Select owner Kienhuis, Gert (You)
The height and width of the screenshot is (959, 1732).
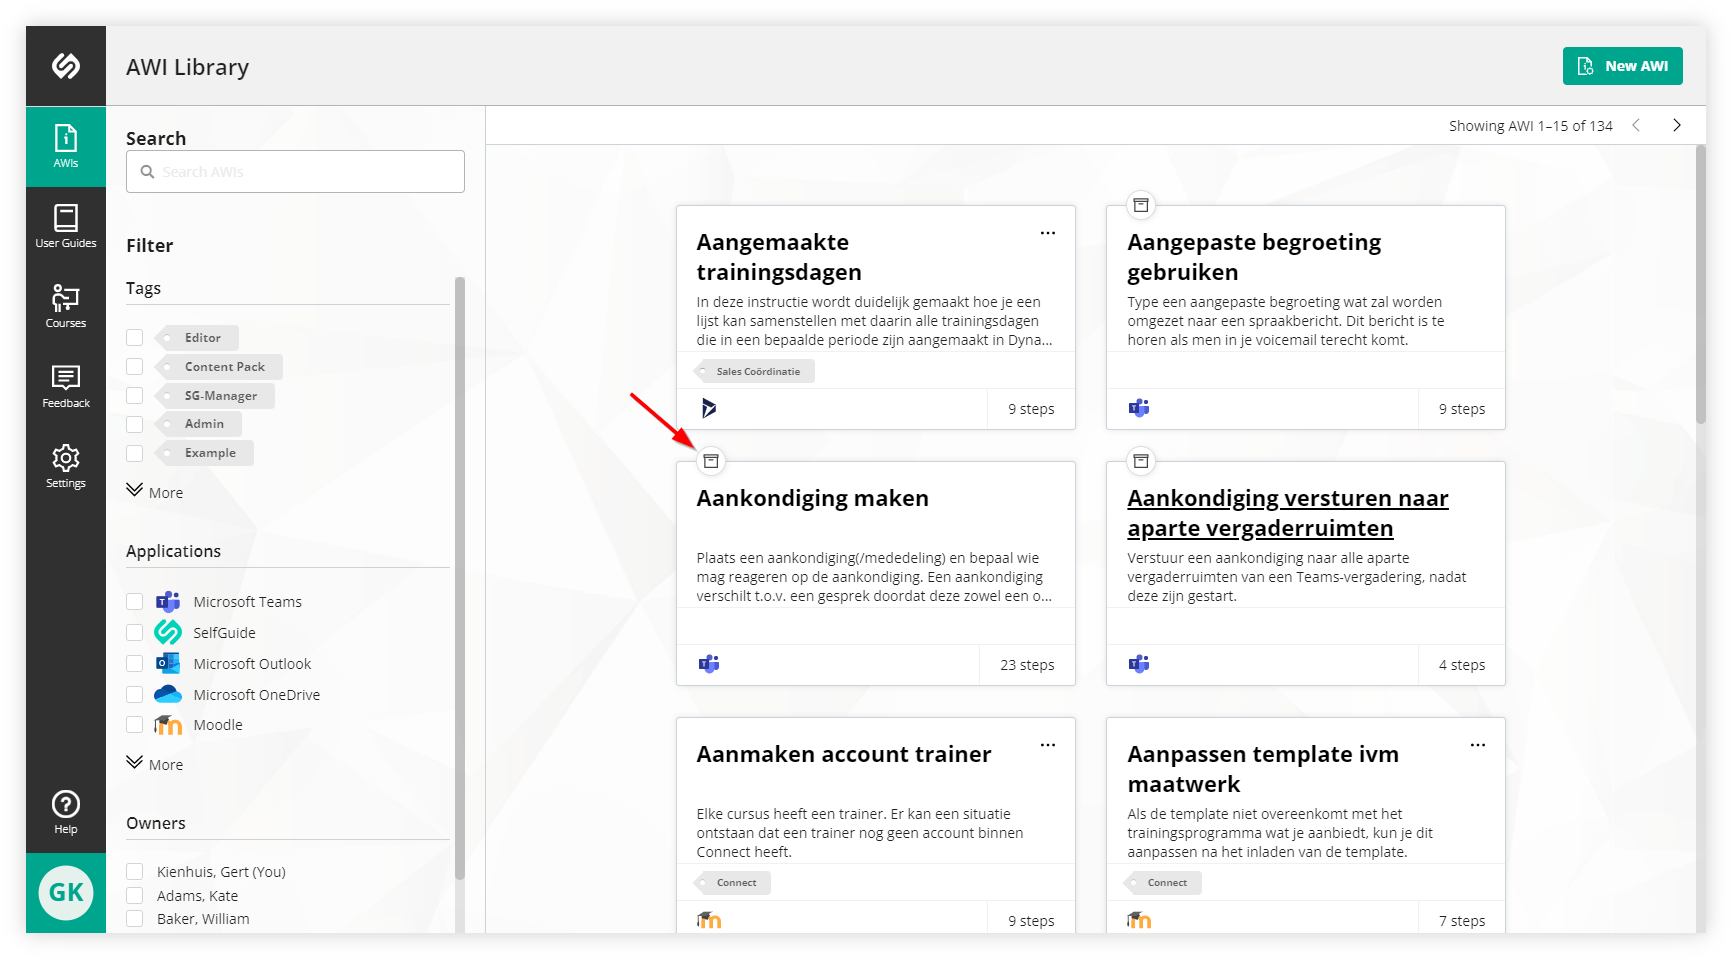[x=135, y=871]
